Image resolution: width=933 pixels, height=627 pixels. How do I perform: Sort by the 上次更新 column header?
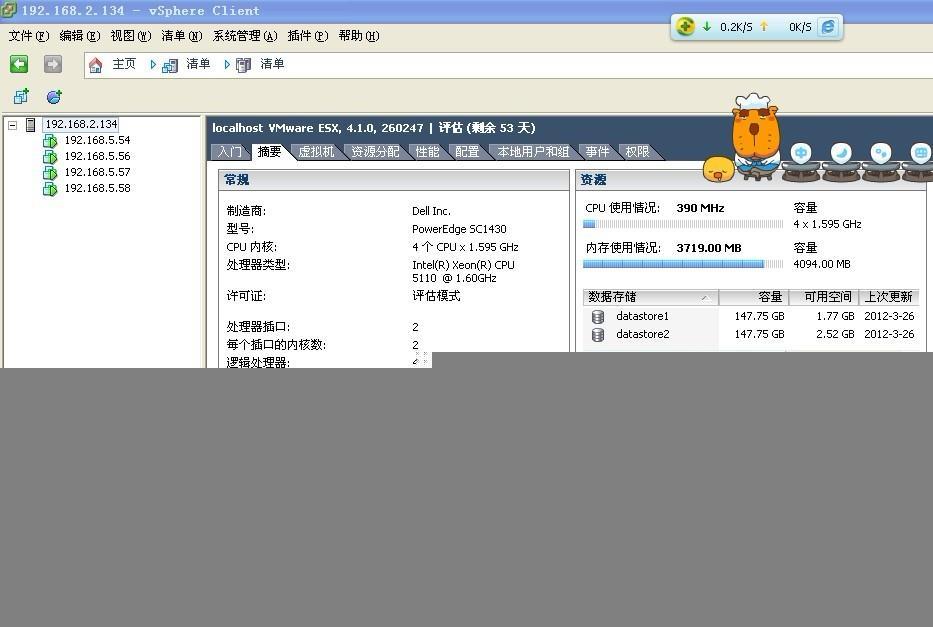[x=890, y=297]
